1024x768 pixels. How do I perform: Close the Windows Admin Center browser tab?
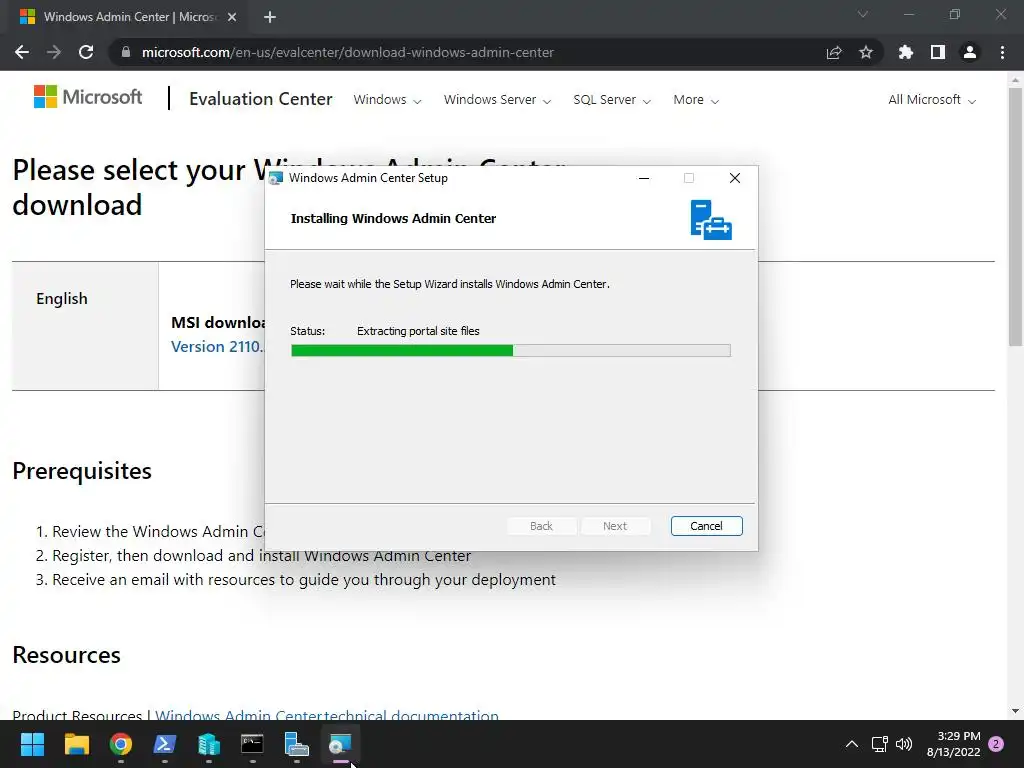232,17
